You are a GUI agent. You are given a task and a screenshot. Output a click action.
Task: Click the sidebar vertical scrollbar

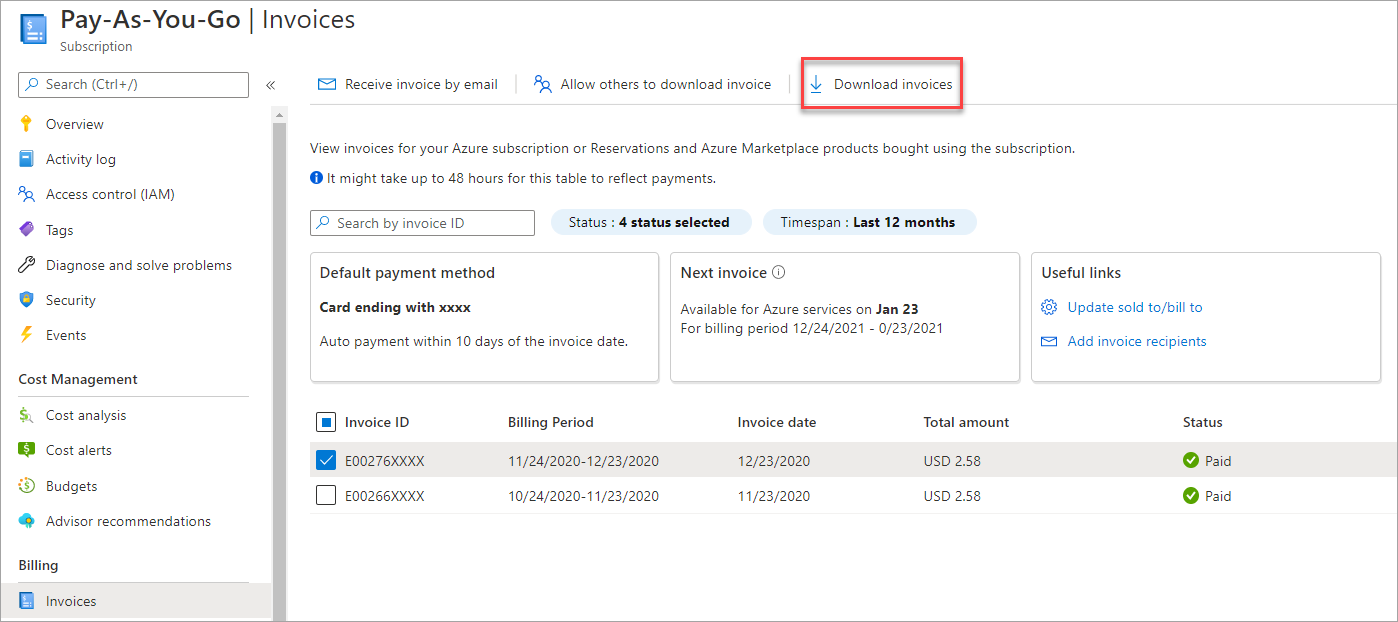pos(279,350)
